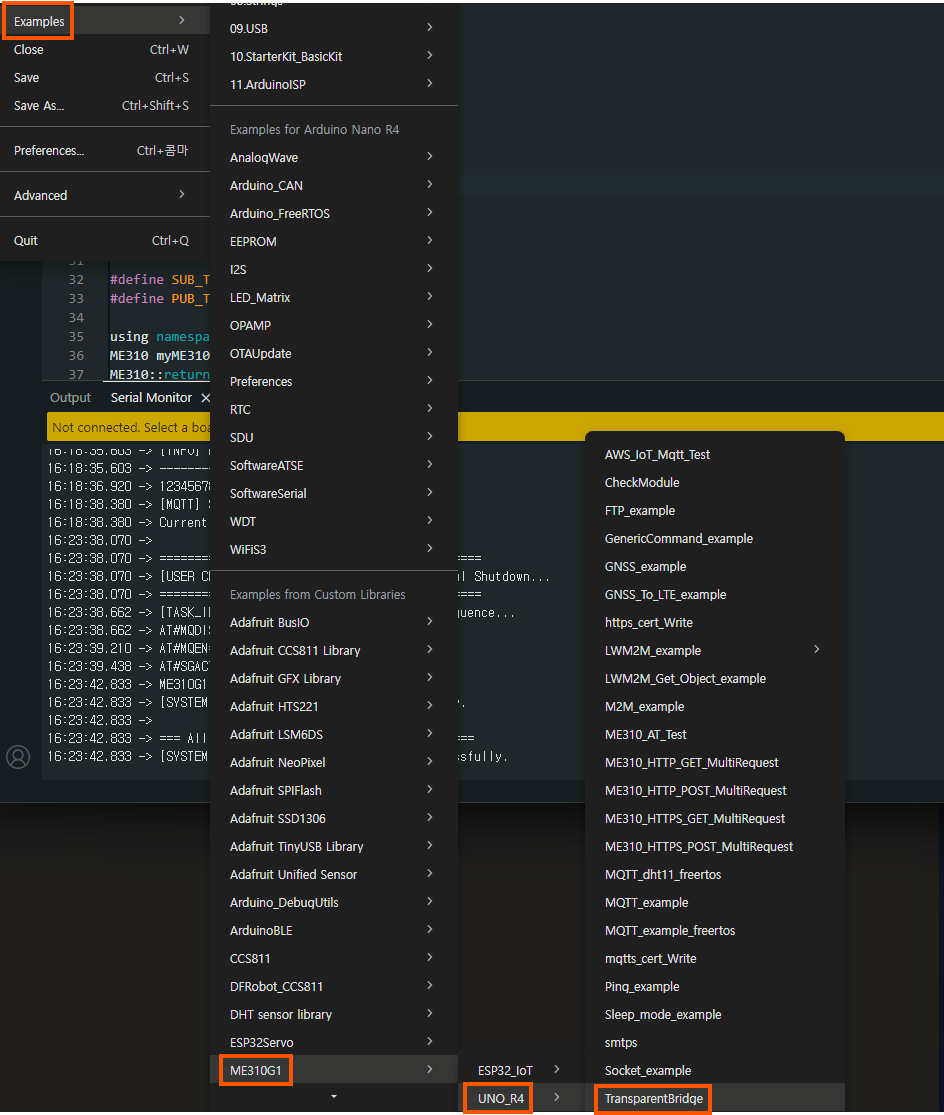The height and width of the screenshot is (1115, 944).
Task: Expand 10.StarterKit_BasicKit examples
Action: [333, 56]
